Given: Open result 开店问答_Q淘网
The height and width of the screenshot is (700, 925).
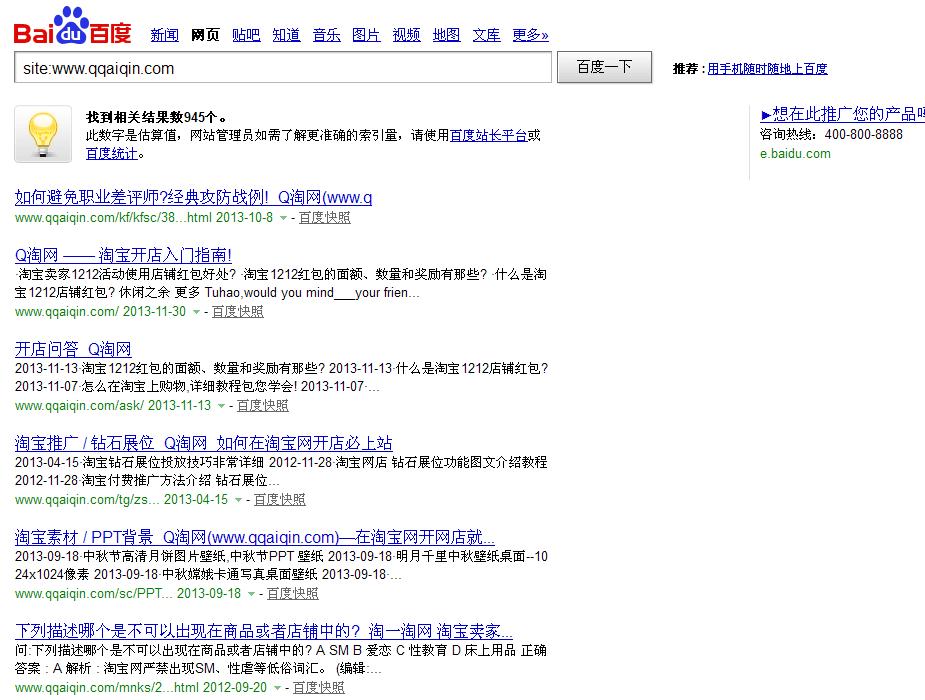Looking at the screenshot, I should tap(73, 349).
